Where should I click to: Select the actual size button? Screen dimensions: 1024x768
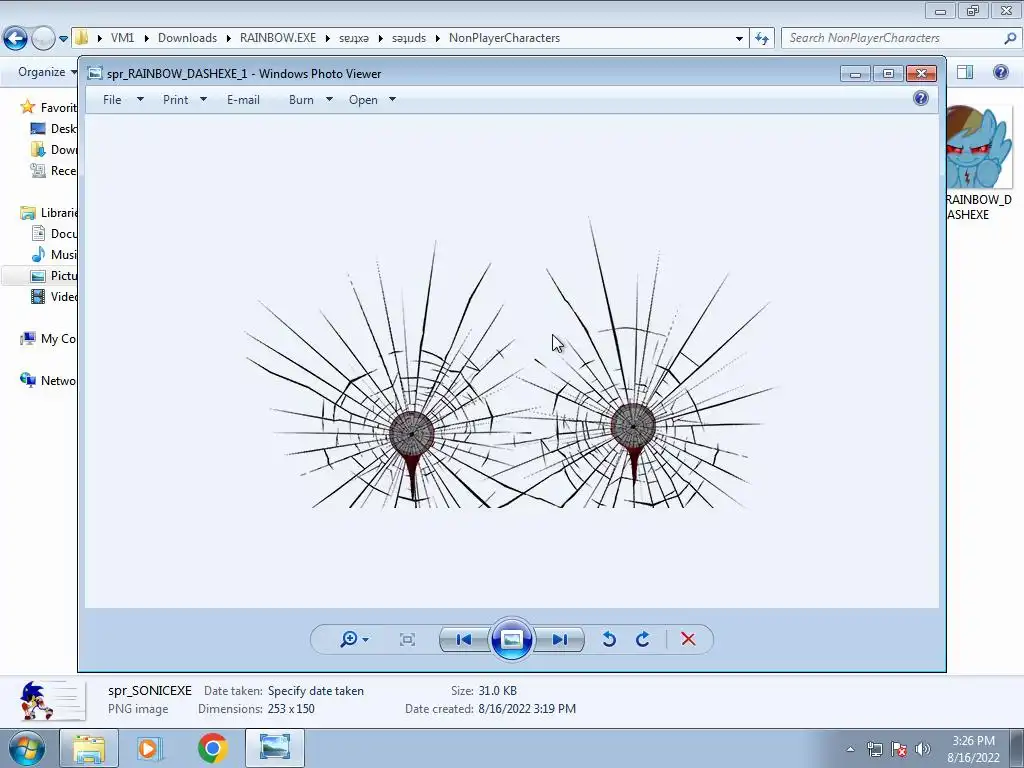coord(407,639)
